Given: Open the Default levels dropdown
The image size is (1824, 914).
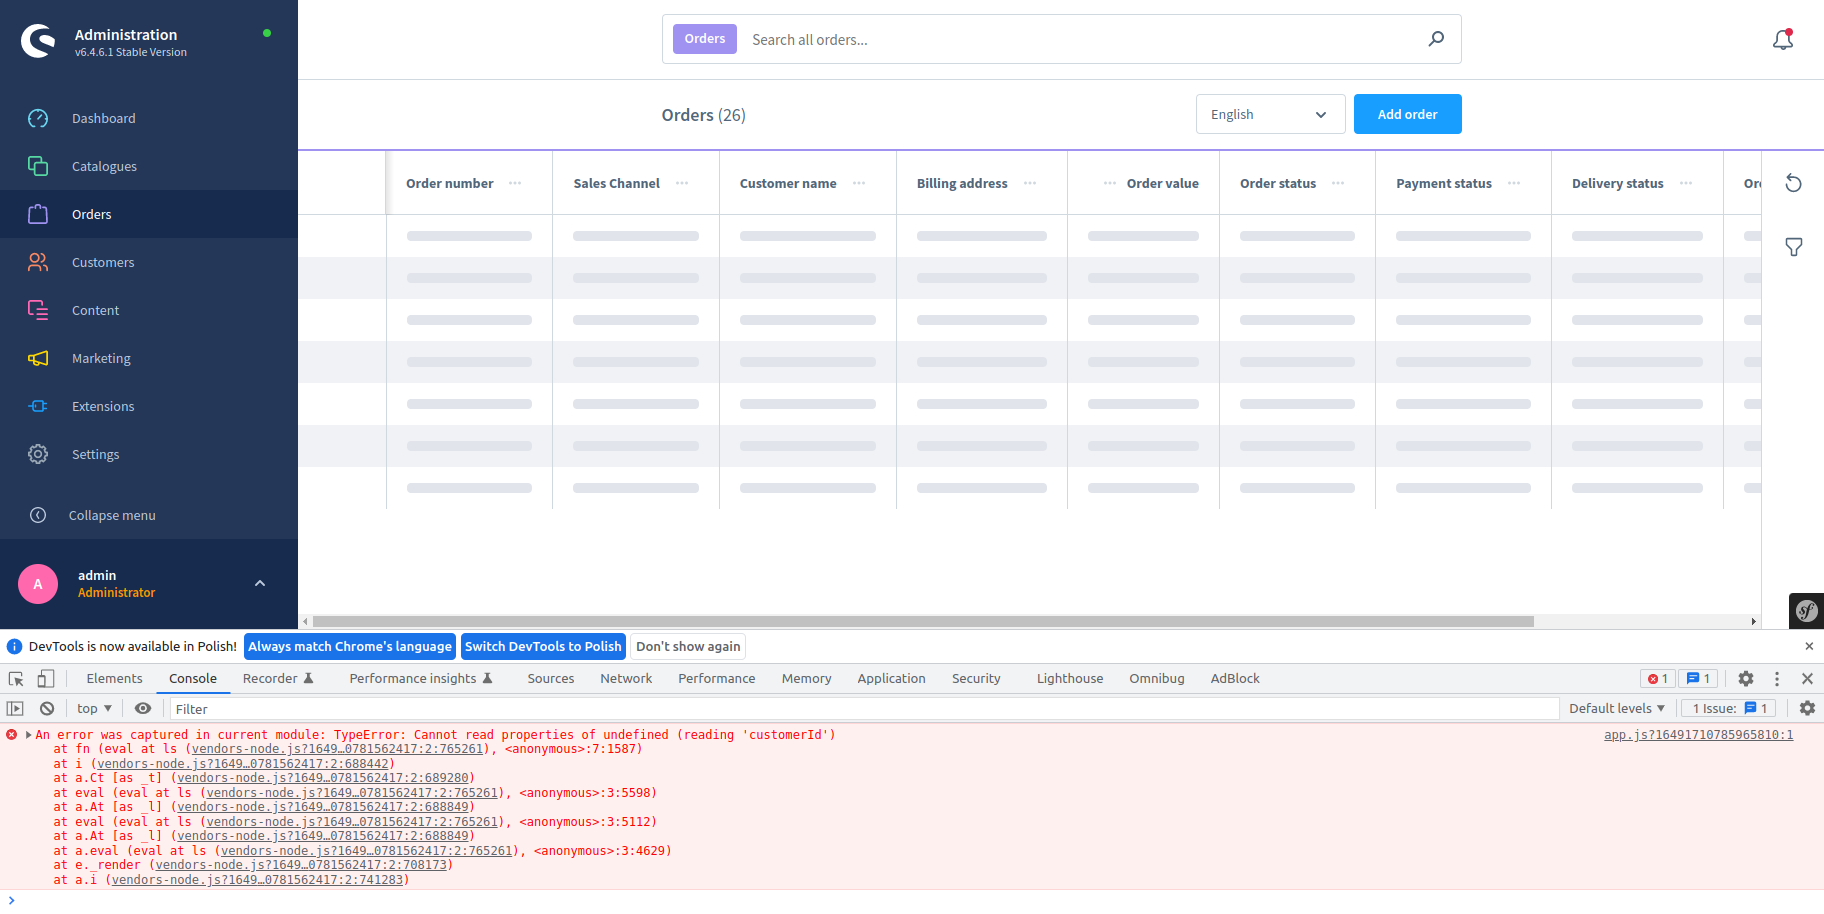Looking at the screenshot, I should (1616, 708).
